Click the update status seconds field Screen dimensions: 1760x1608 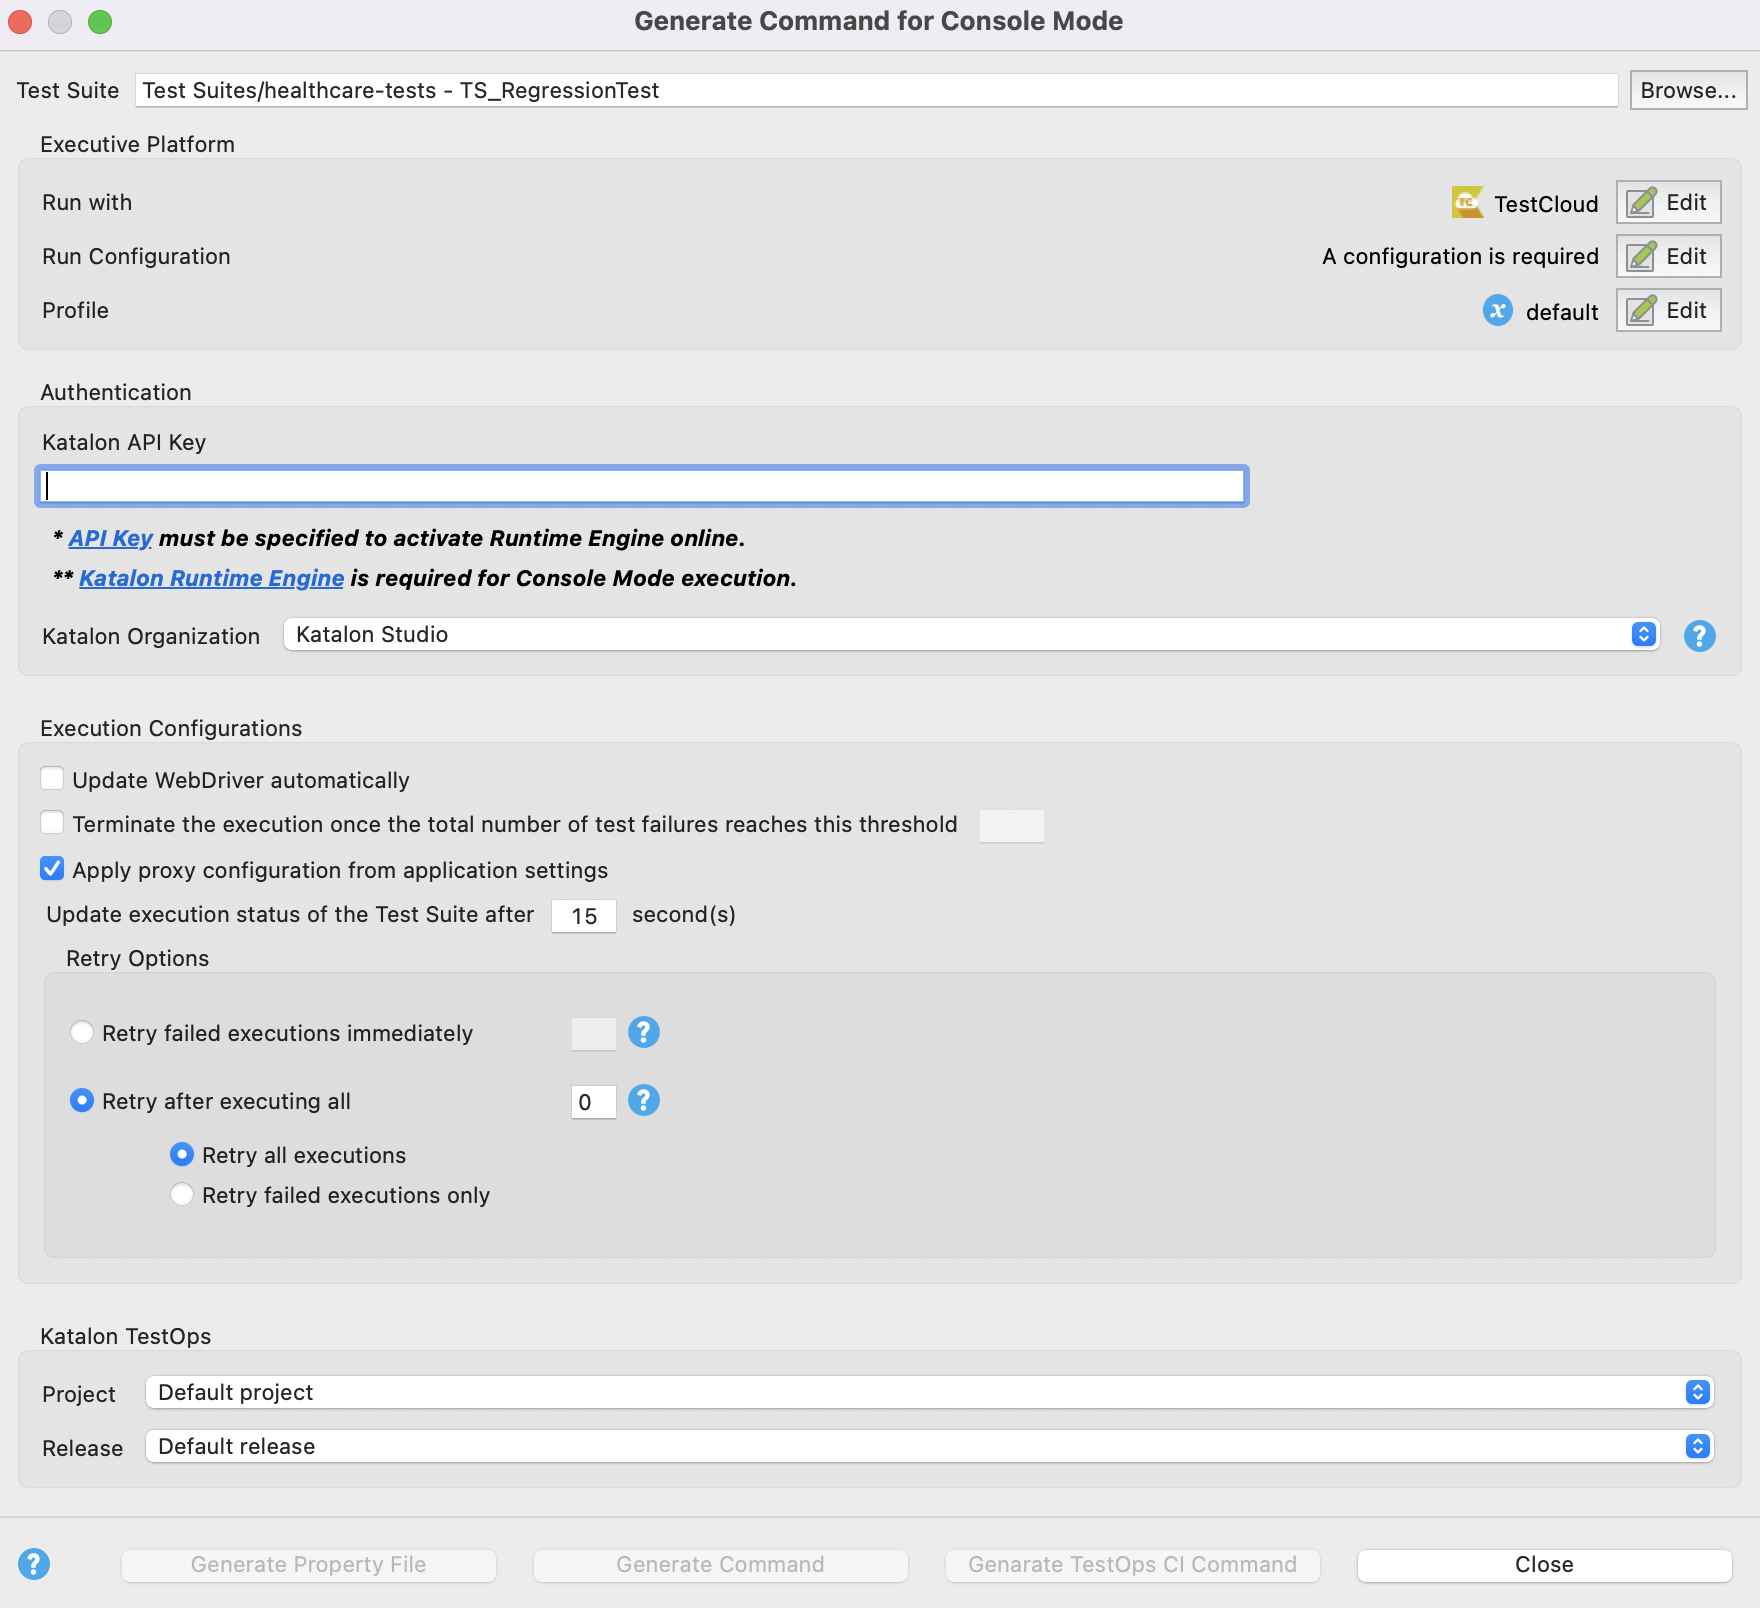pyautogui.click(x=584, y=916)
